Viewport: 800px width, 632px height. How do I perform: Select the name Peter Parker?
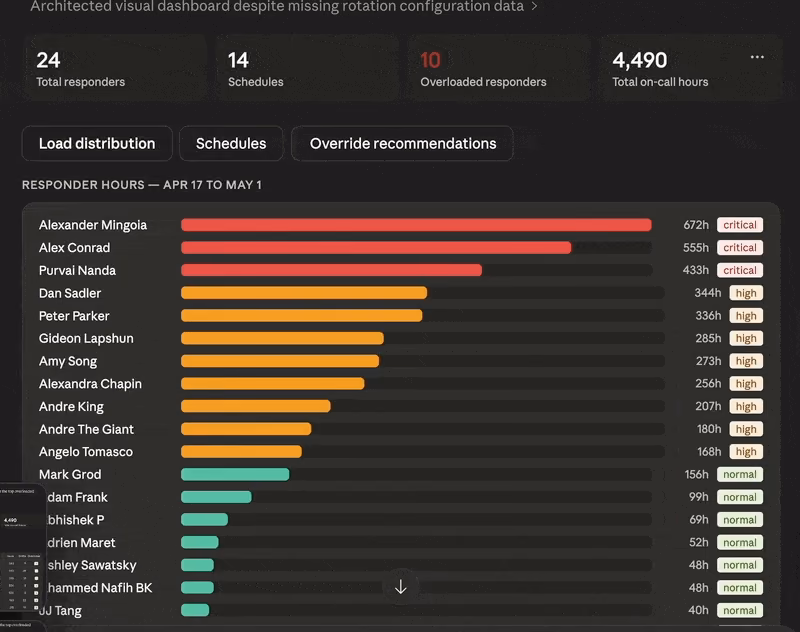click(74, 316)
